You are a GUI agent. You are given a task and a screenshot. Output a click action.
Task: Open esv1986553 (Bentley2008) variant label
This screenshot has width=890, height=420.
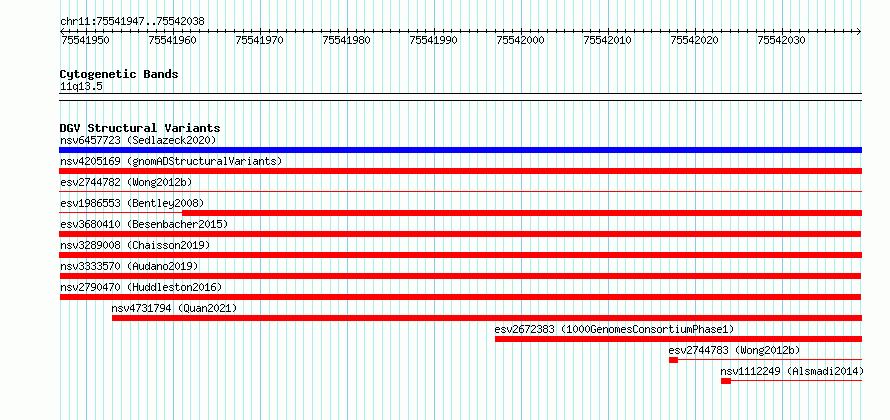click(x=132, y=203)
